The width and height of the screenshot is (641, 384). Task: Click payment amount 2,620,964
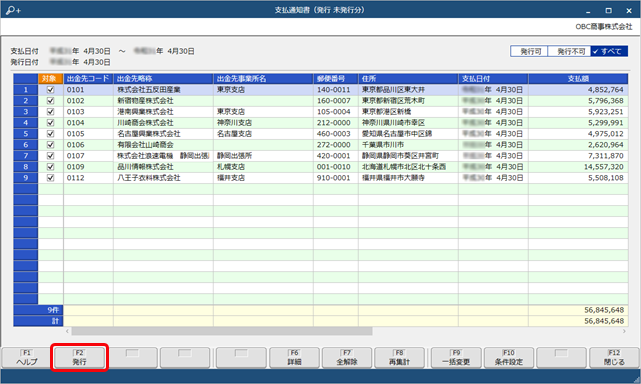(578, 145)
